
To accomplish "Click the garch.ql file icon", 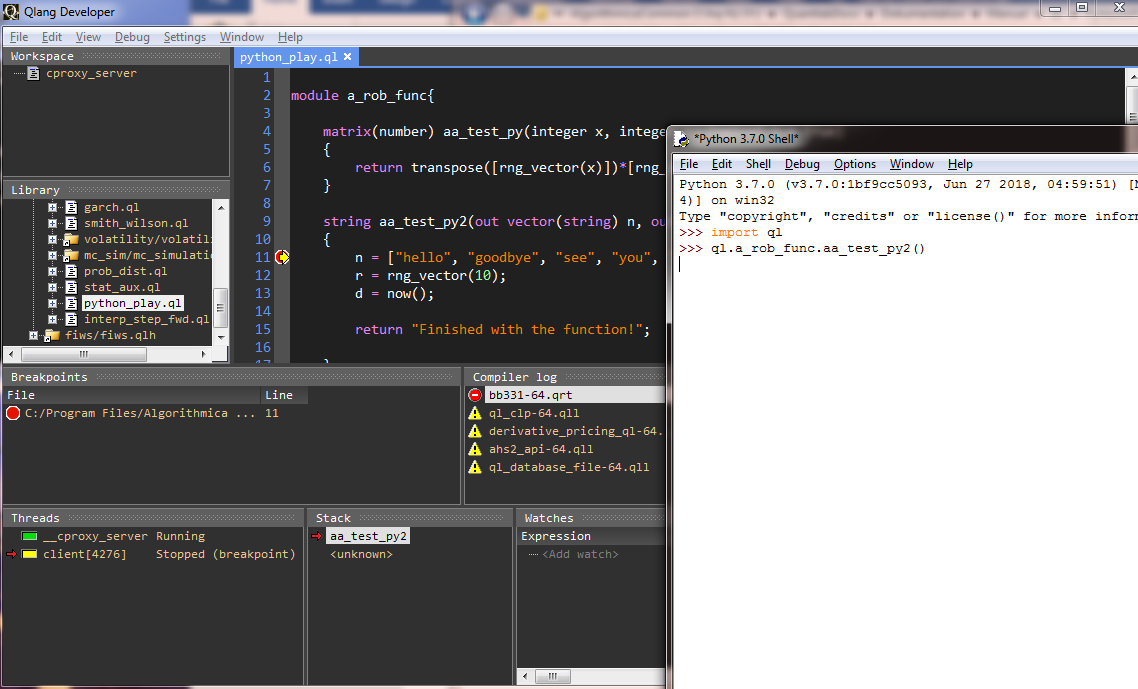I will click(71, 208).
